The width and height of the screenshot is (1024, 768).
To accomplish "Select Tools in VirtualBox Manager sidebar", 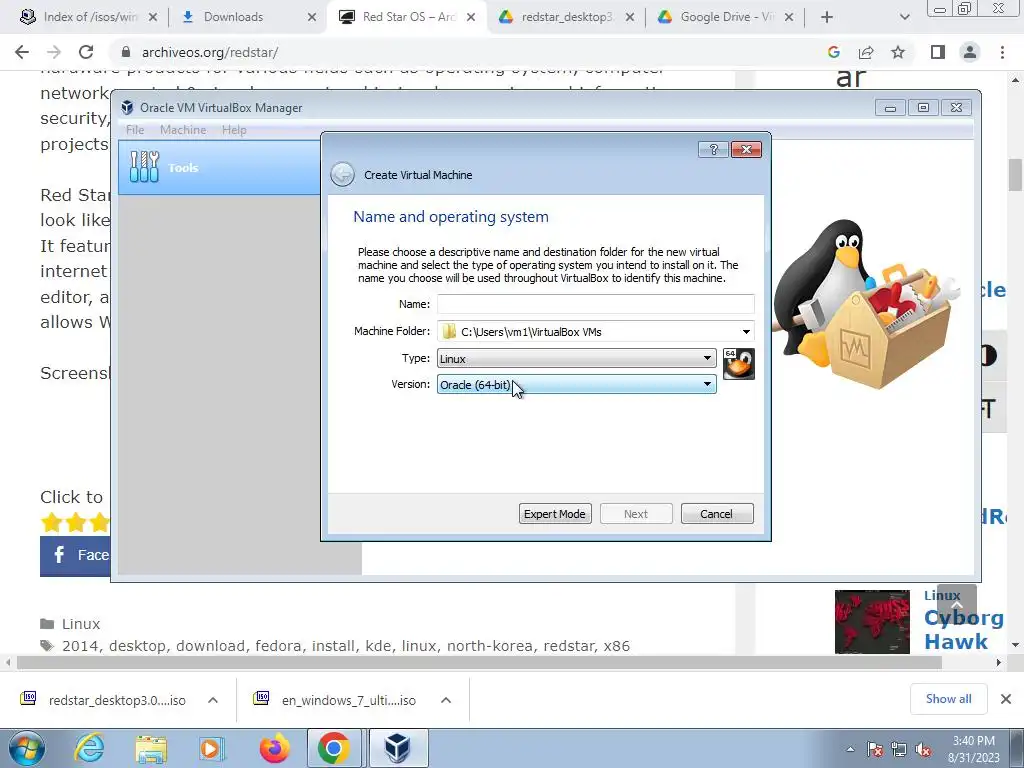I will [219, 168].
